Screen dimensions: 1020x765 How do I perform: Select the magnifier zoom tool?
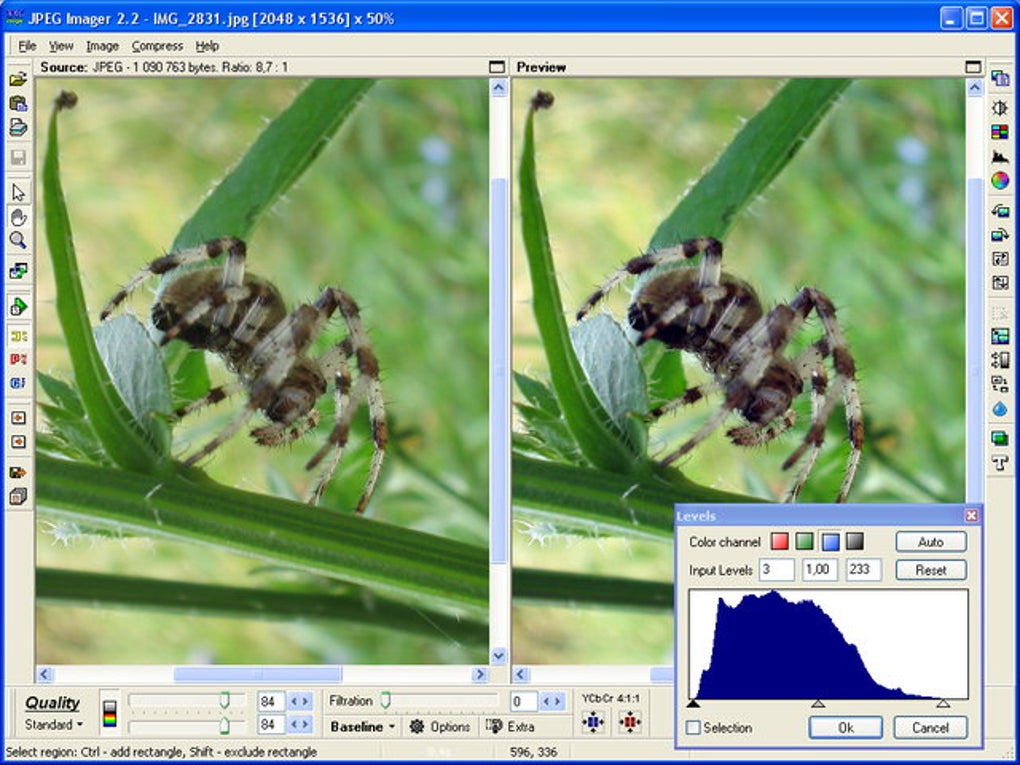pyautogui.click(x=18, y=240)
